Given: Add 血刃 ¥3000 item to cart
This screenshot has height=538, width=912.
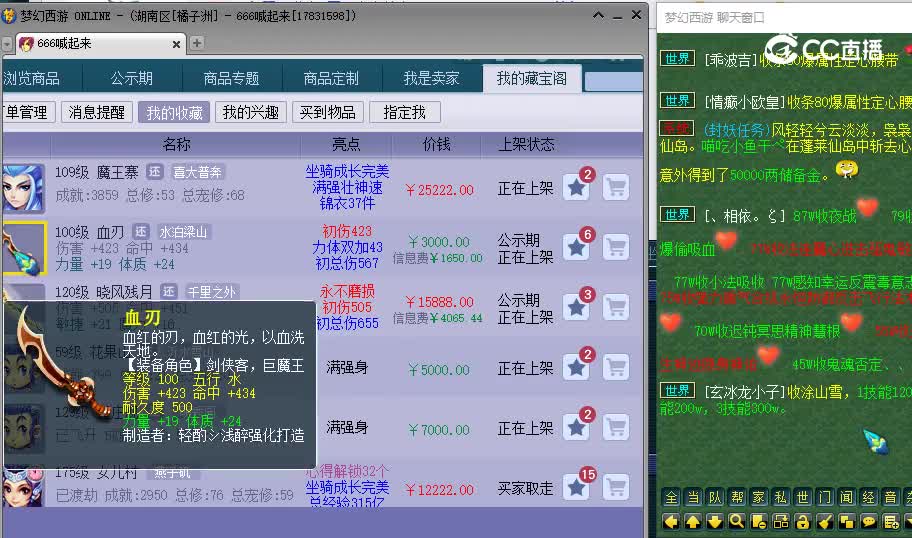Looking at the screenshot, I should pyautogui.click(x=616, y=247).
